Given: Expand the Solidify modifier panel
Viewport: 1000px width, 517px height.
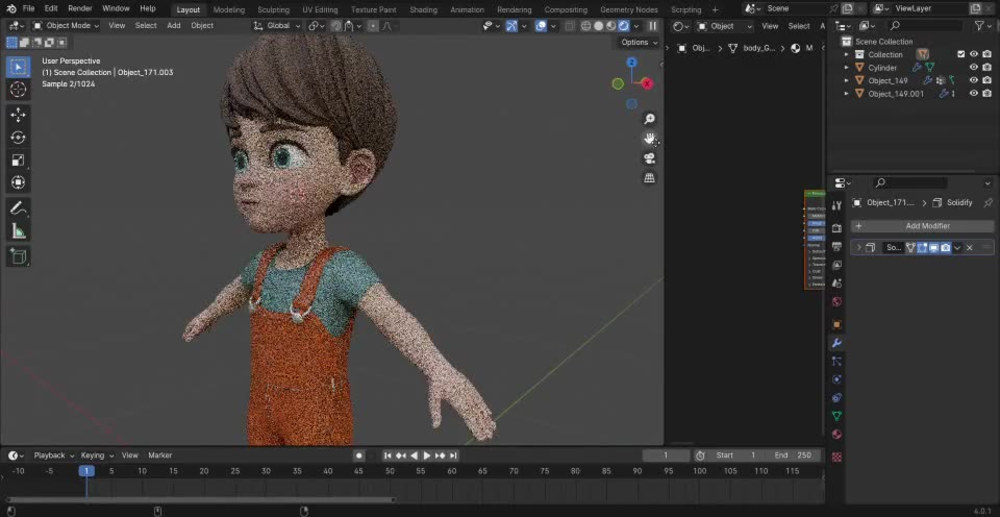Looking at the screenshot, I should tap(858, 247).
